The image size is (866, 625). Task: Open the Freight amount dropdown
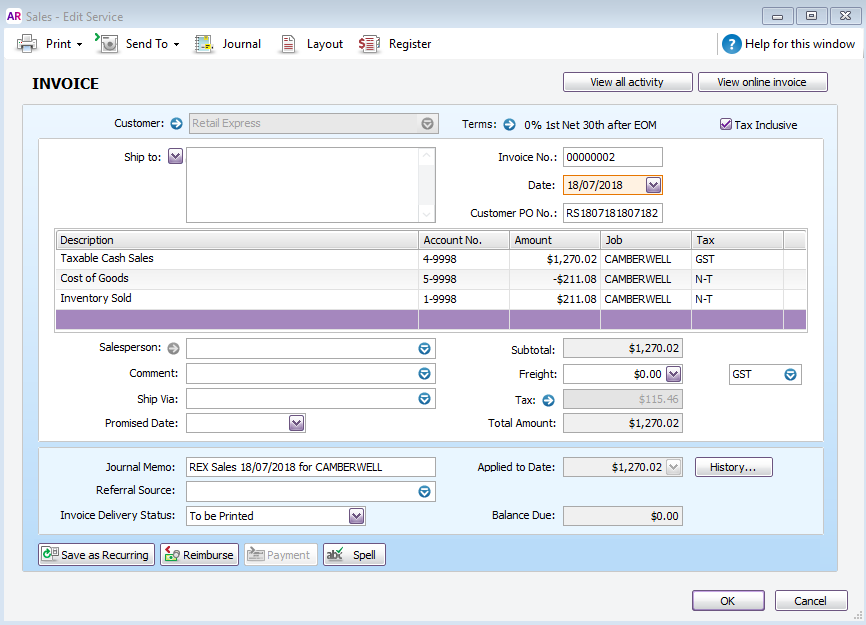tap(673, 374)
